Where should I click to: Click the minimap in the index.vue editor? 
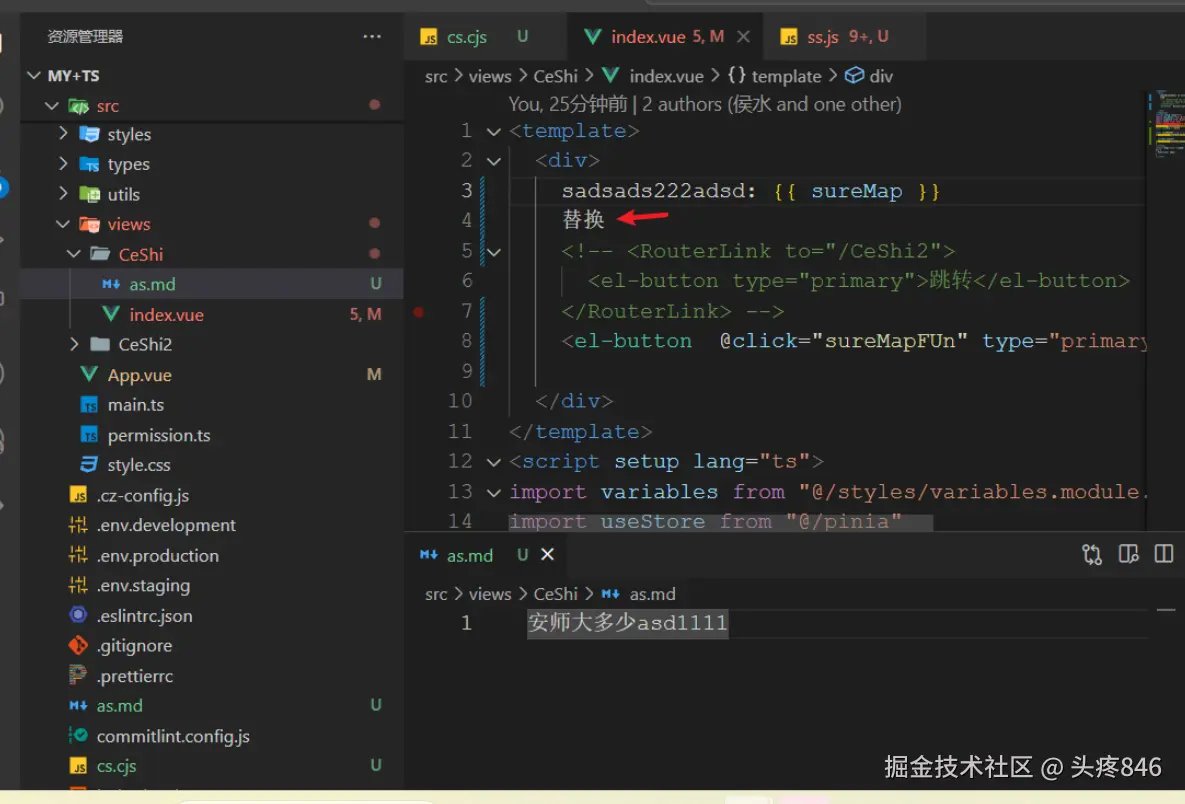pos(1168,123)
